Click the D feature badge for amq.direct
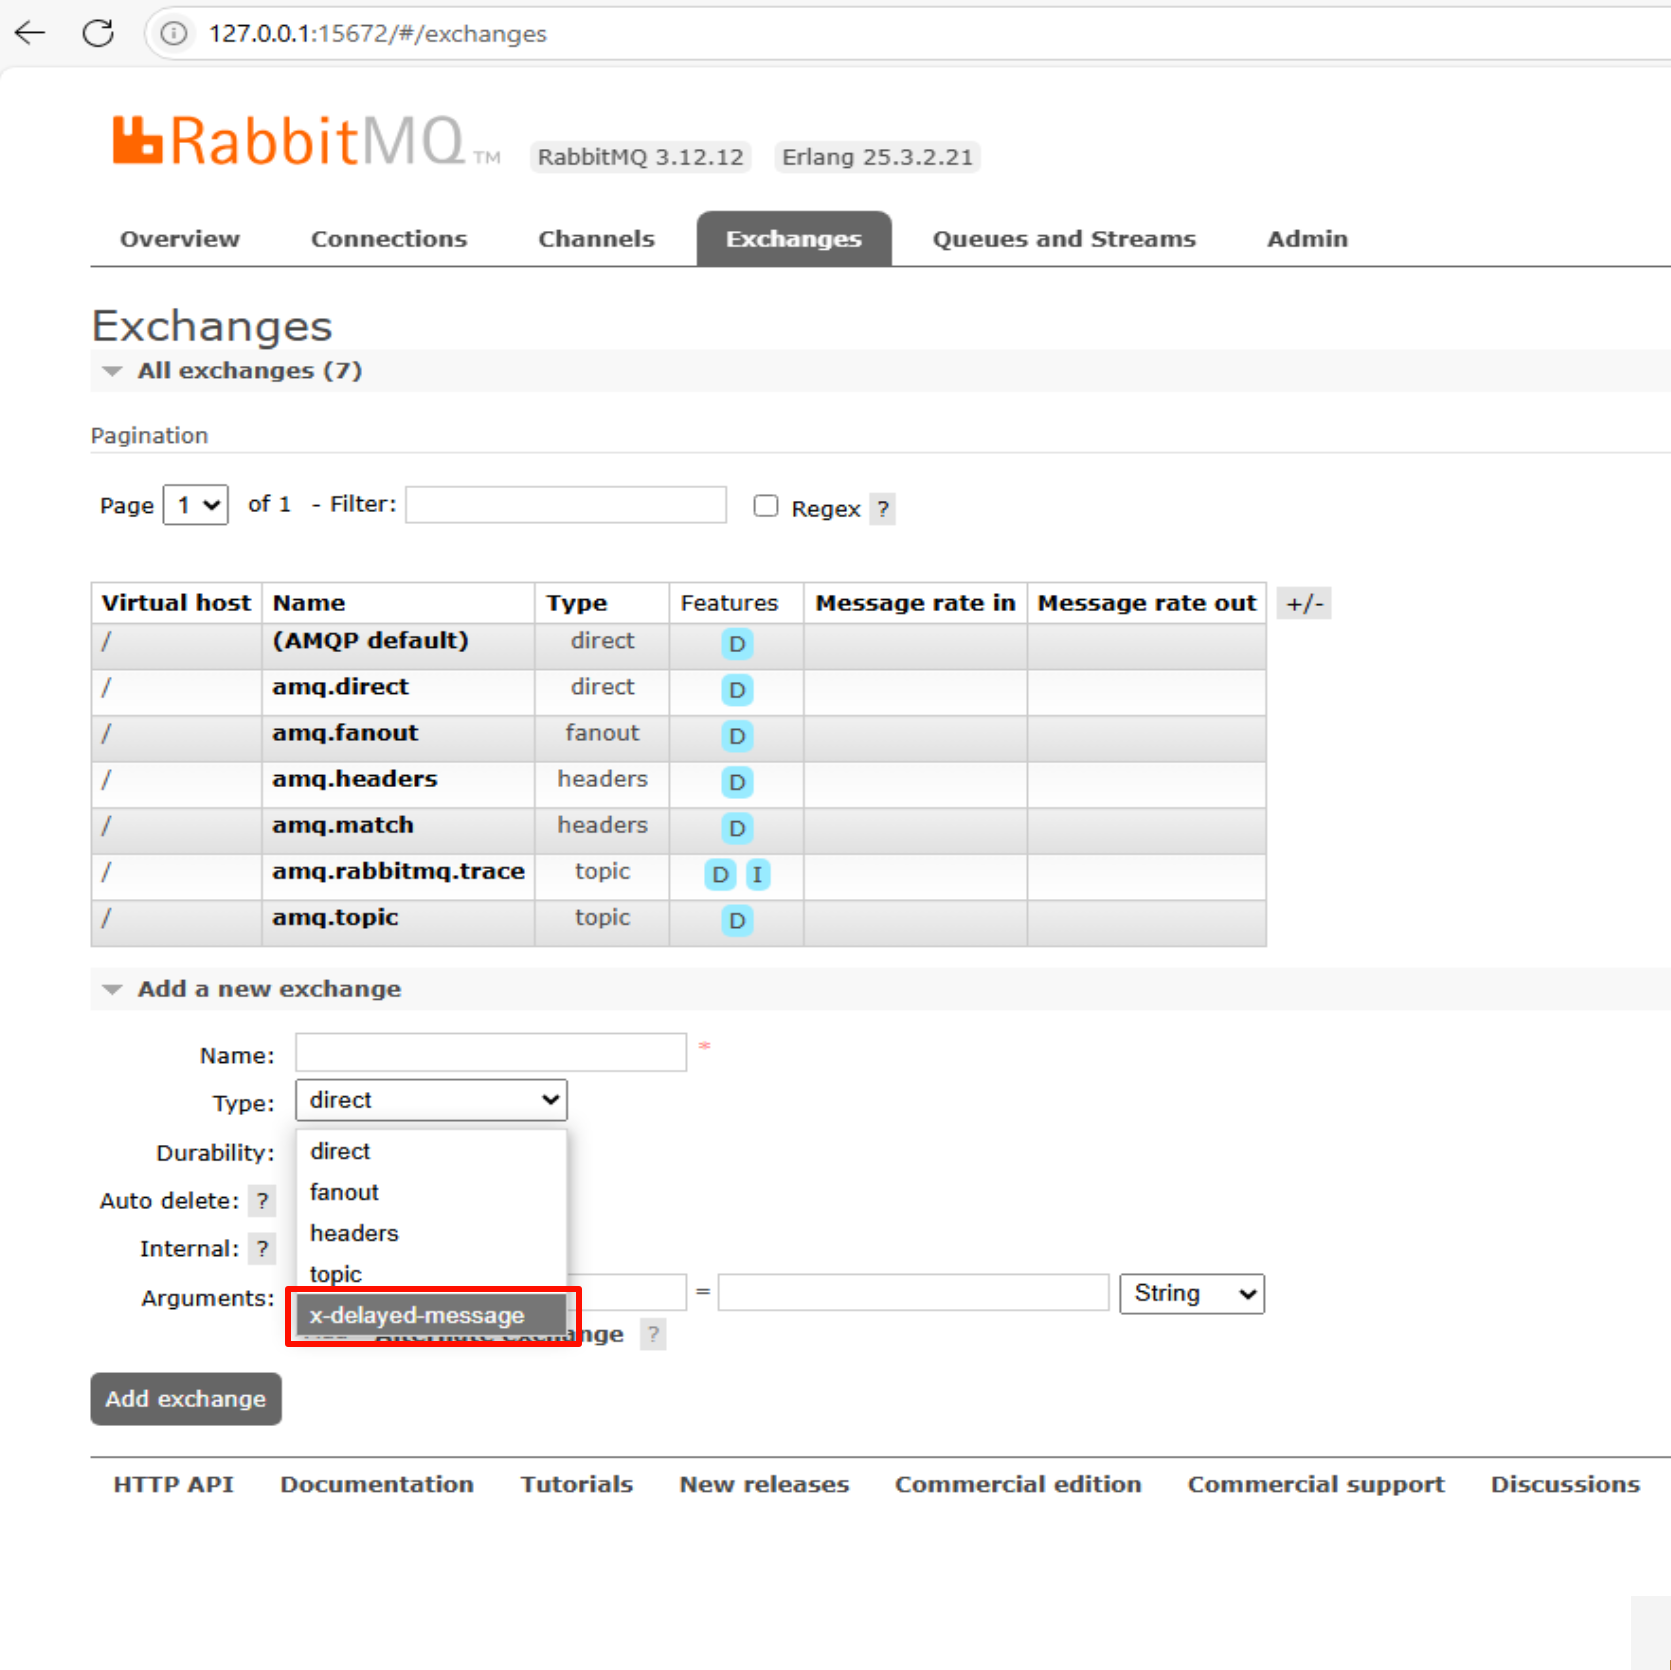Screen dimensions: 1671x1670 tap(737, 690)
